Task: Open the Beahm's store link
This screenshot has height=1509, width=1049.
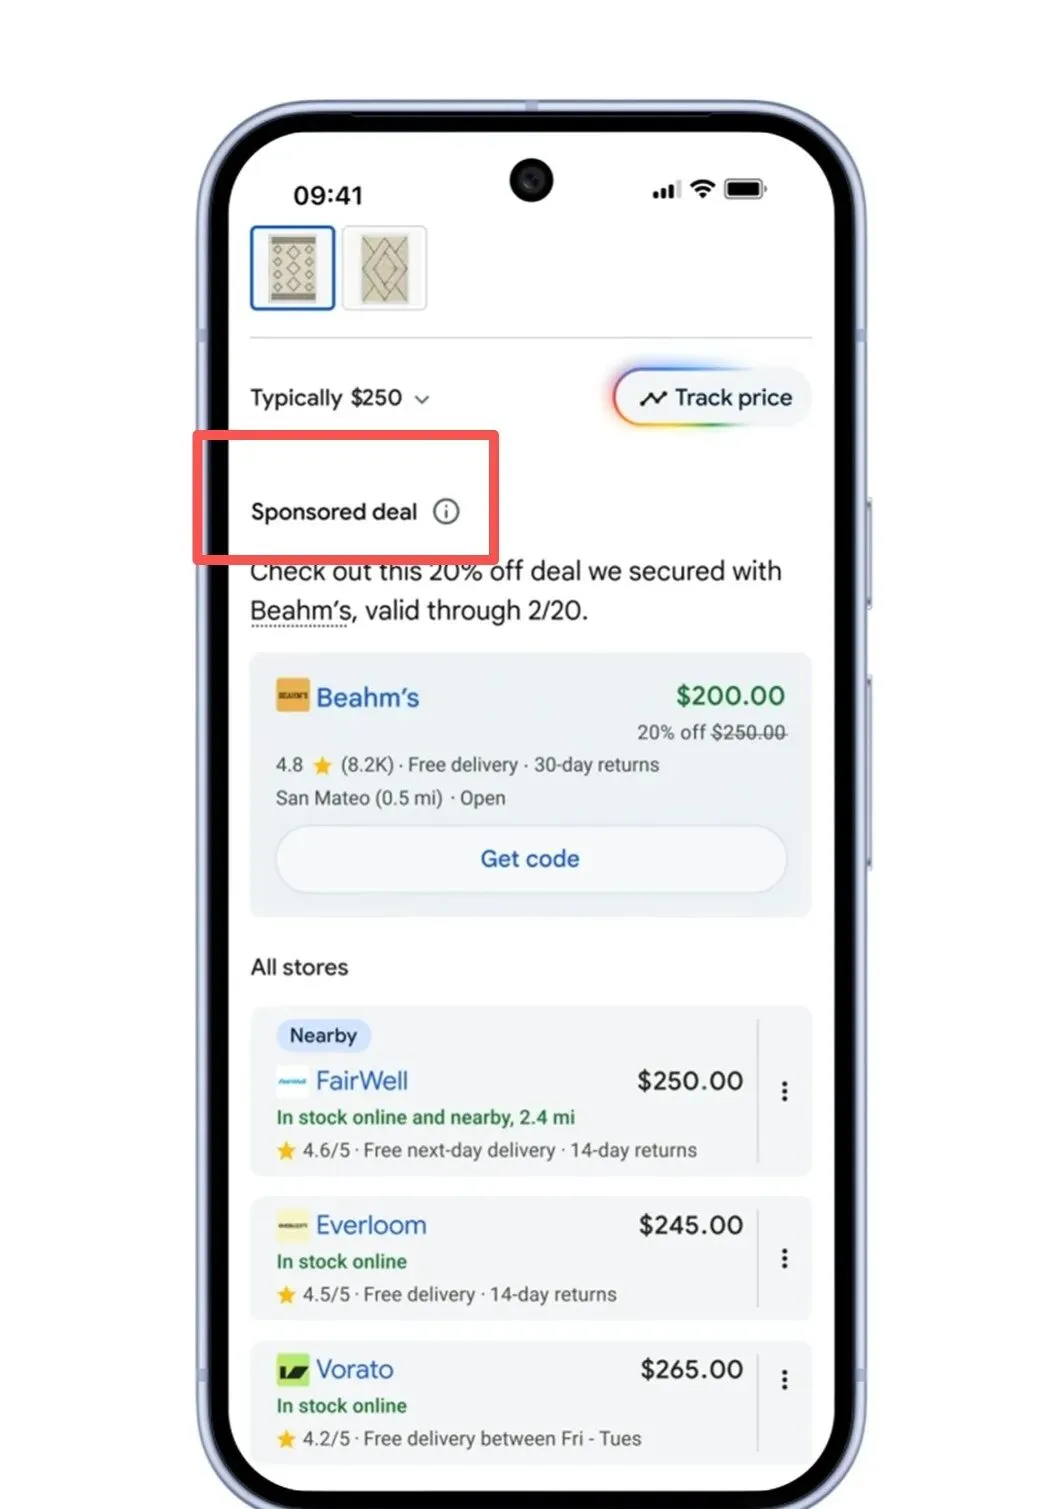Action: coord(368,697)
